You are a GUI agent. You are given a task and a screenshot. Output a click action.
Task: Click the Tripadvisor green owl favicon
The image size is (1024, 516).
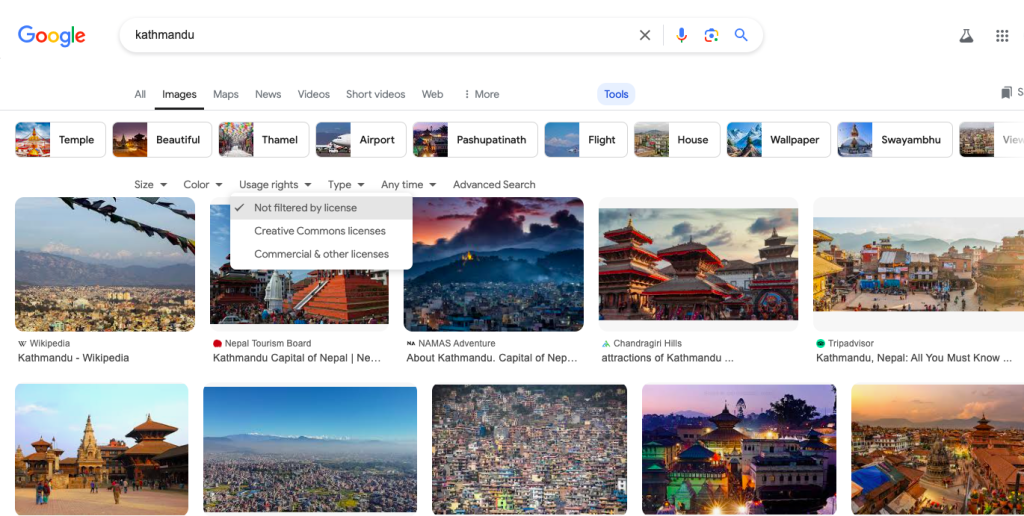[x=820, y=344]
